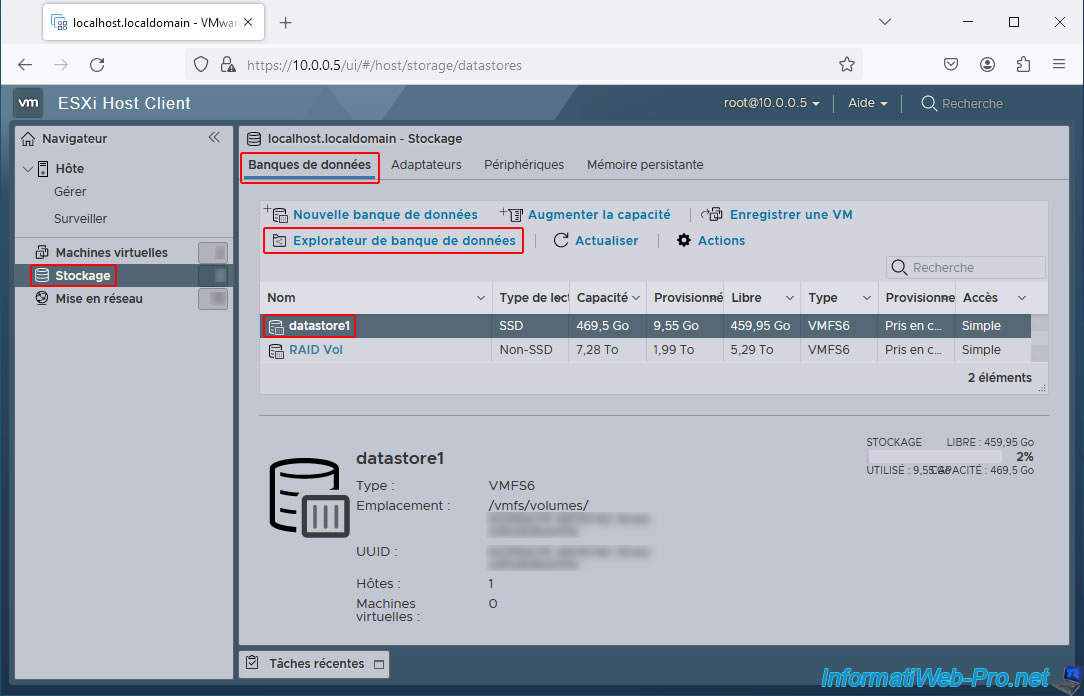Screen dimensions: 1084x696
Task: Click the New datastore icon (Nouvelle banque de données)
Action: click(277, 214)
